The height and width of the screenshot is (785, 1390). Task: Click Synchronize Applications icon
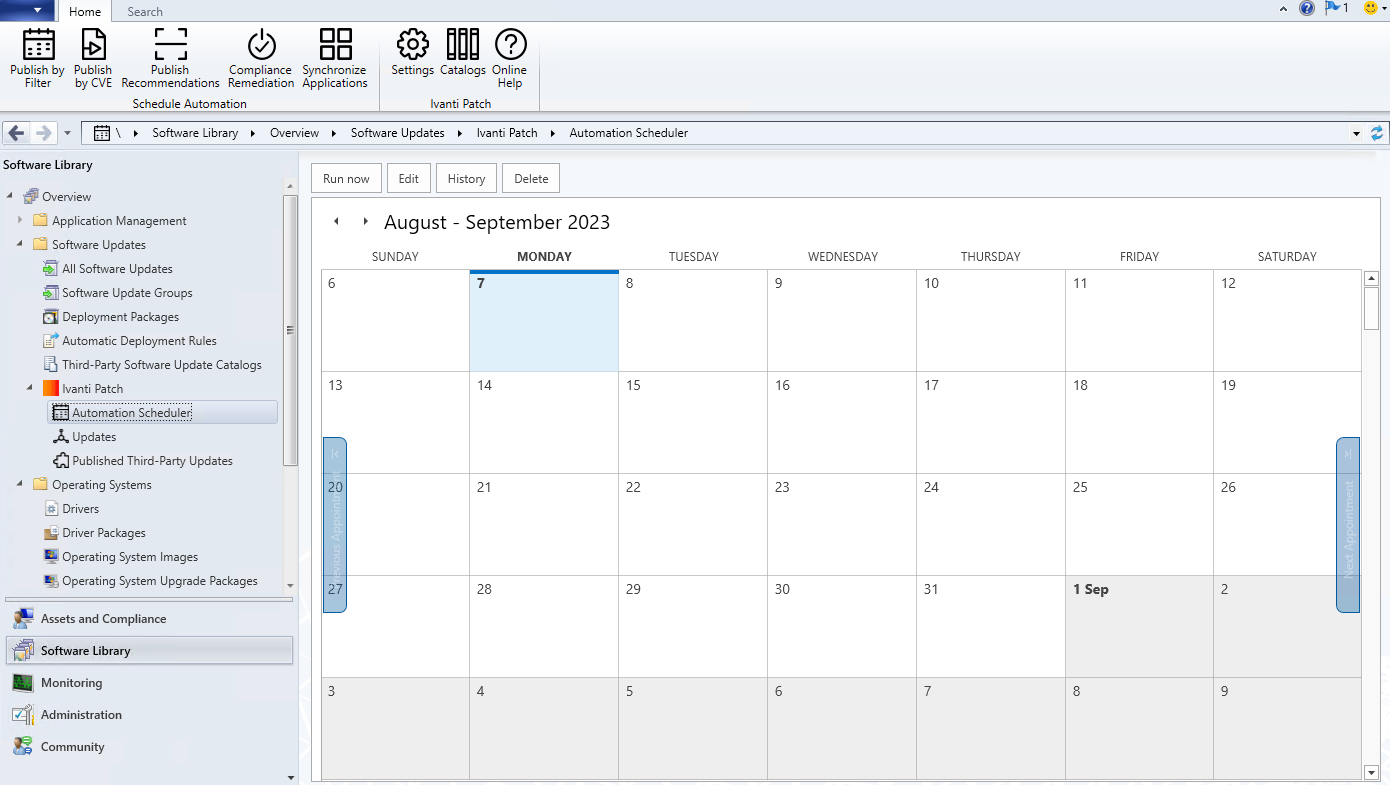pos(335,45)
